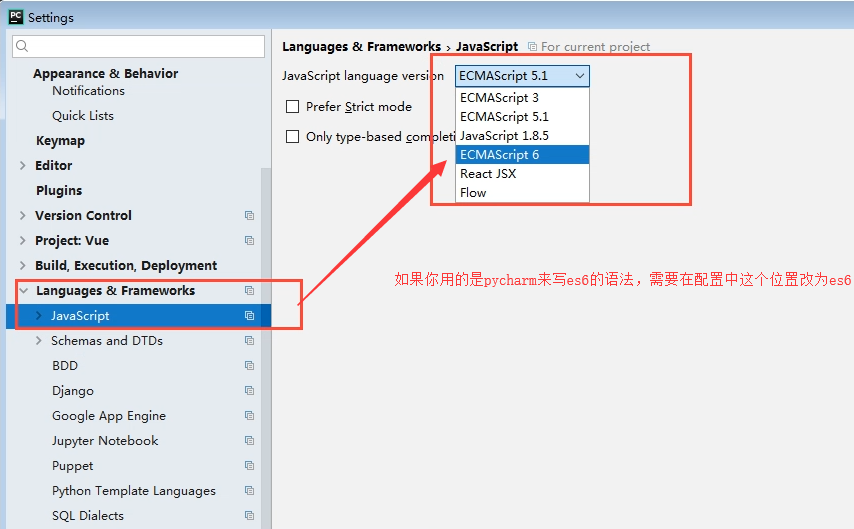Open the Keymap settings page
Viewport: 854px width, 529px height.
[x=60, y=141]
